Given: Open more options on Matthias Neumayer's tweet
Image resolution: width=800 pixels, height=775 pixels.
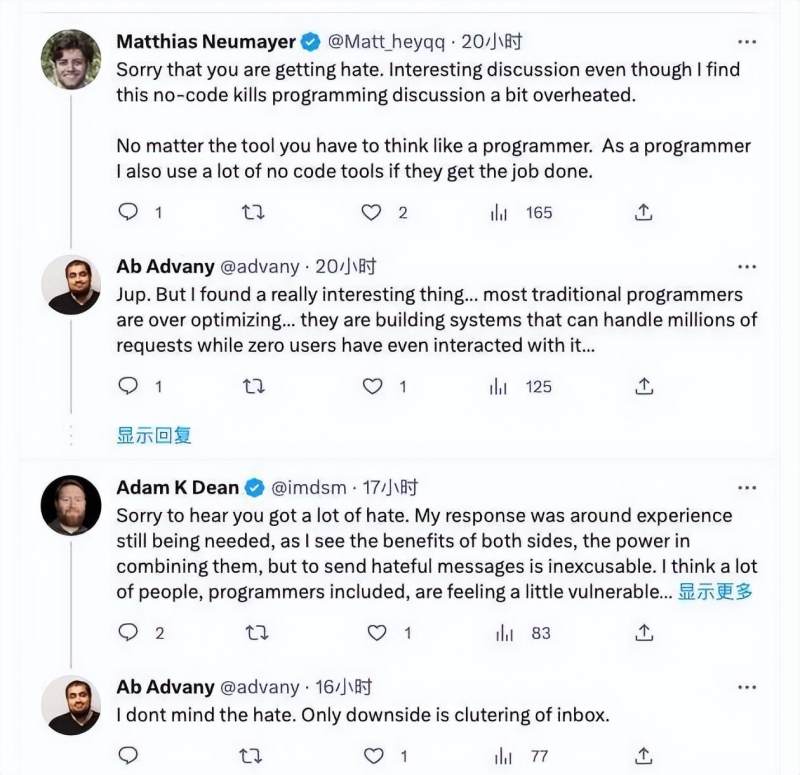Looking at the screenshot, I should tap(746, 42).
